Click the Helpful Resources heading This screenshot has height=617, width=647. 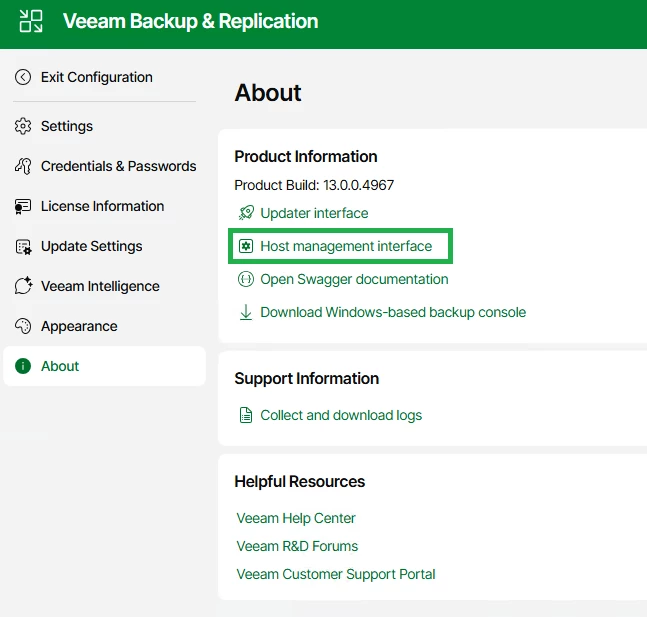300,482
